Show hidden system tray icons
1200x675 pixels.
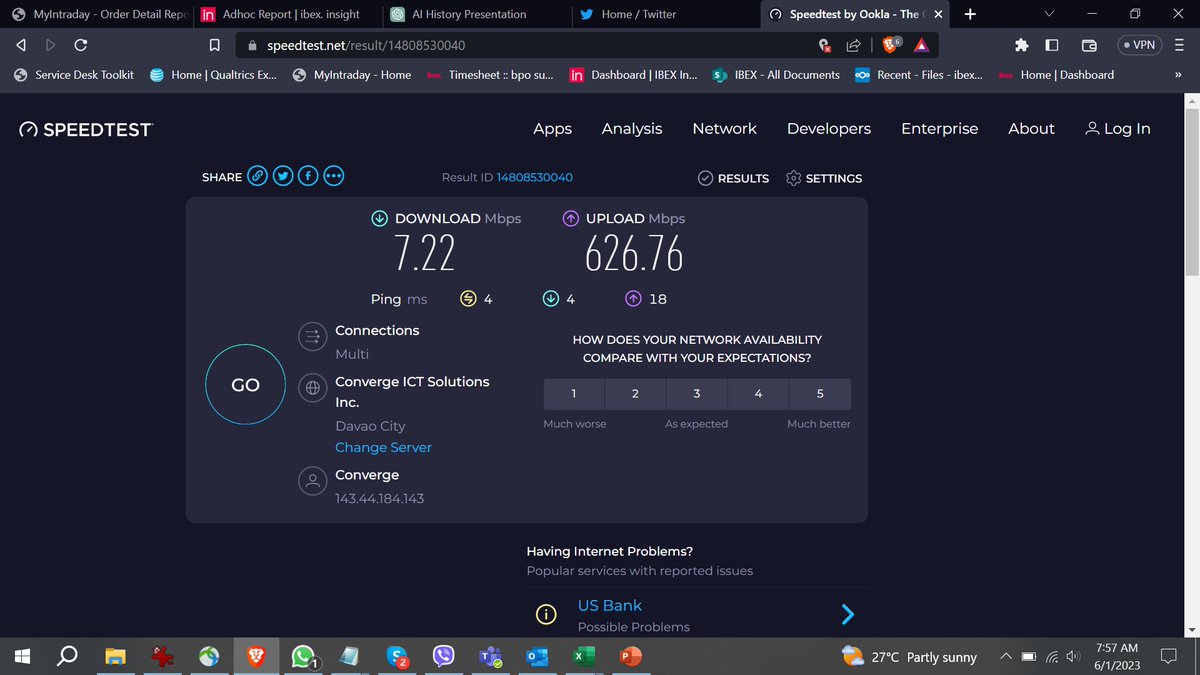pos(1005,657)
